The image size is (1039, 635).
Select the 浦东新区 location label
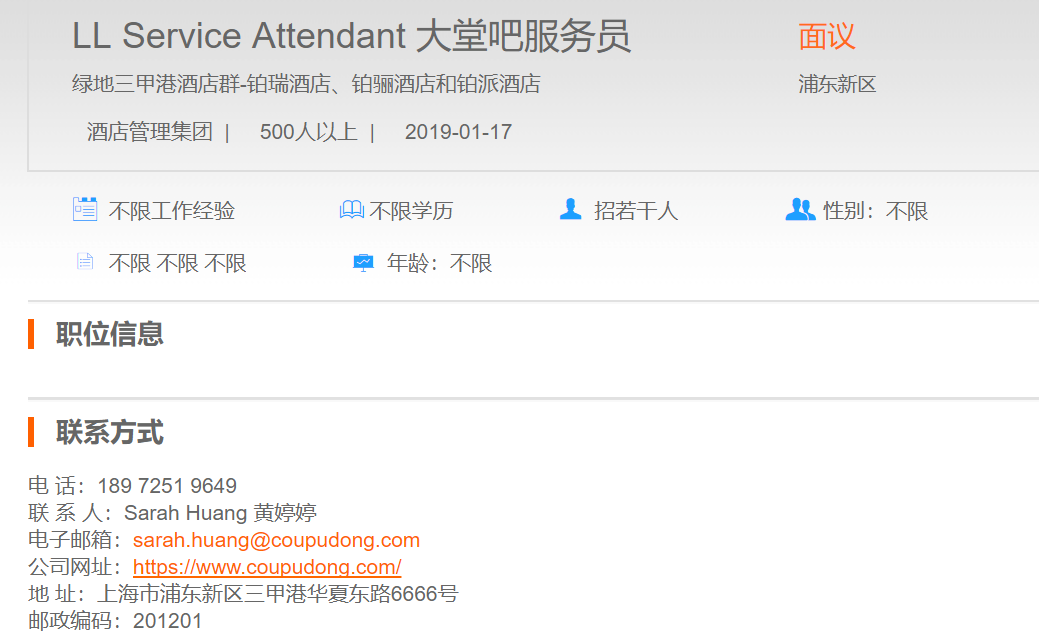[837, 84]
